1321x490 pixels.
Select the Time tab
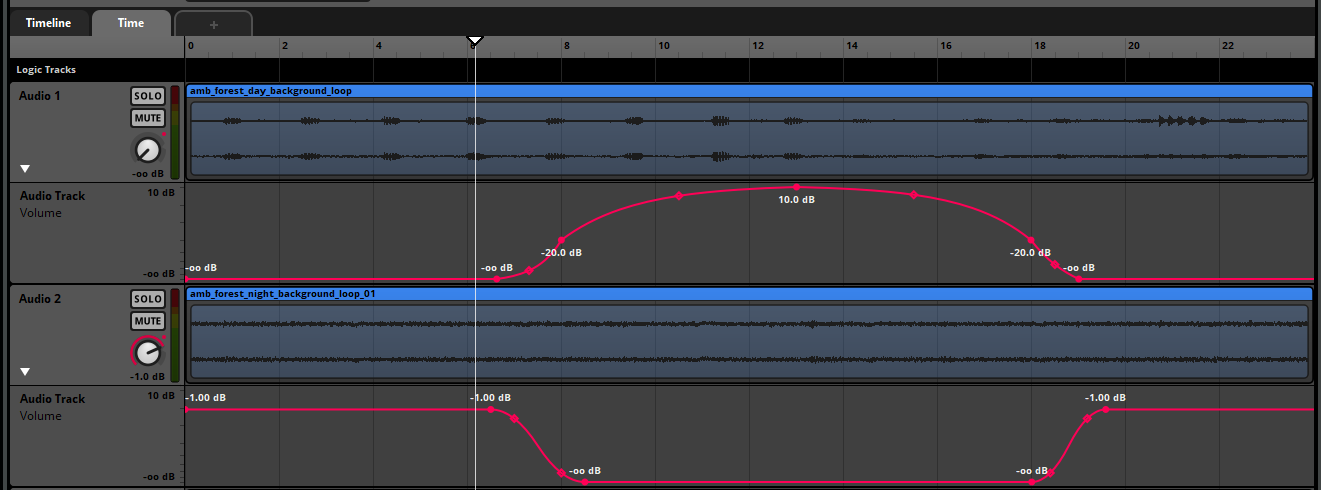click(131, 23)
